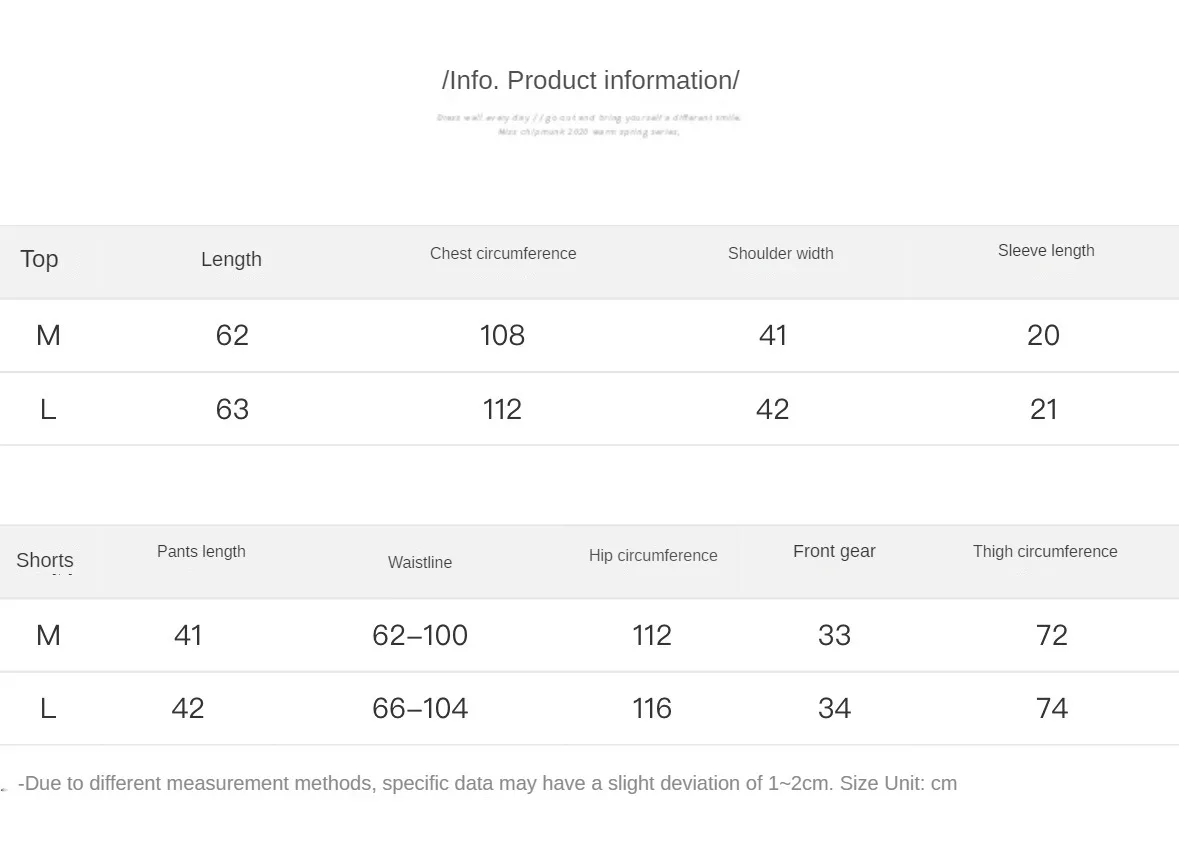Viewport: 1179px width, 862px height.
Task: Click the small italic subtitle under the heading
Action: pos(589,124)
